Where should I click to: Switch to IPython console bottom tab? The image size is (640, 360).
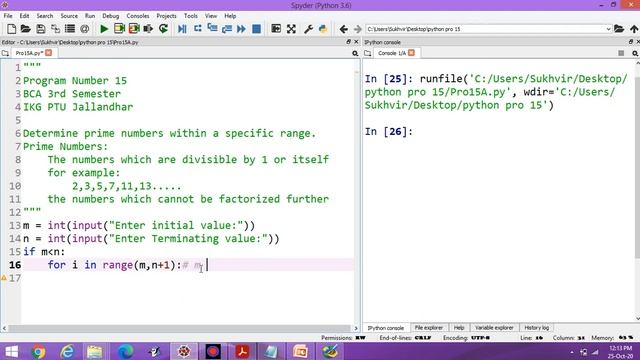[x=386, y=328]
